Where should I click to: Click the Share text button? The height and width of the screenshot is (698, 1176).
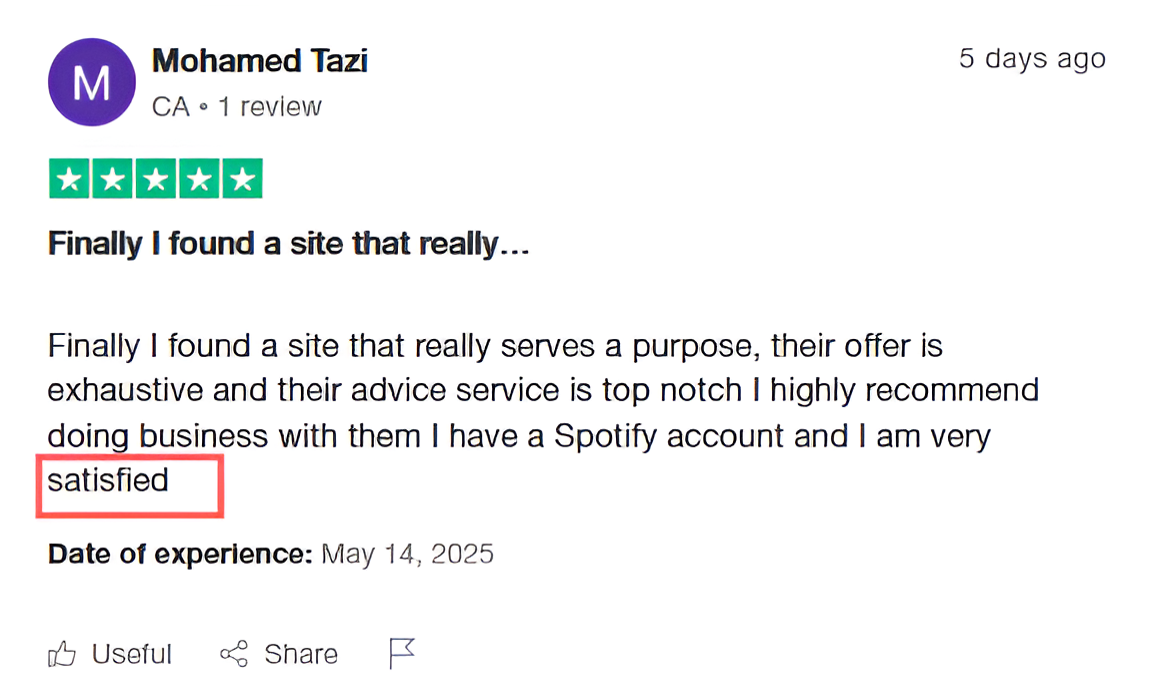[x=301, y=654]
